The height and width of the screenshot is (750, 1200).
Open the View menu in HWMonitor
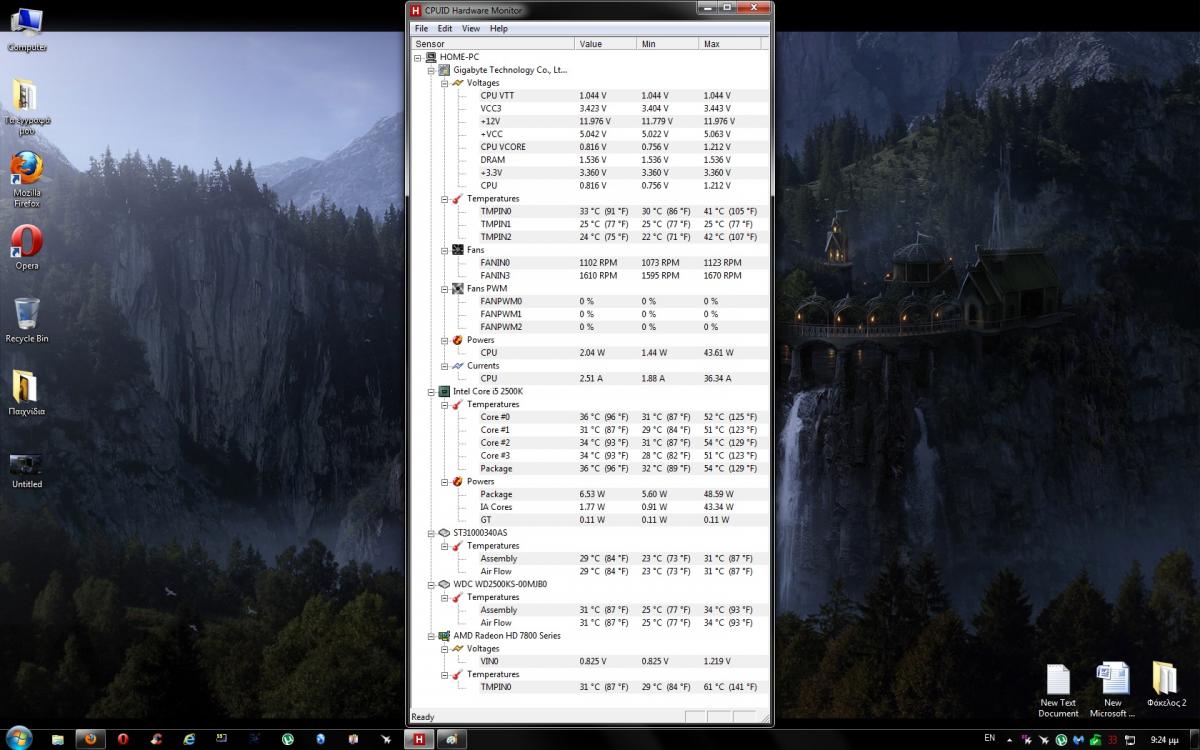click(471, 28)
